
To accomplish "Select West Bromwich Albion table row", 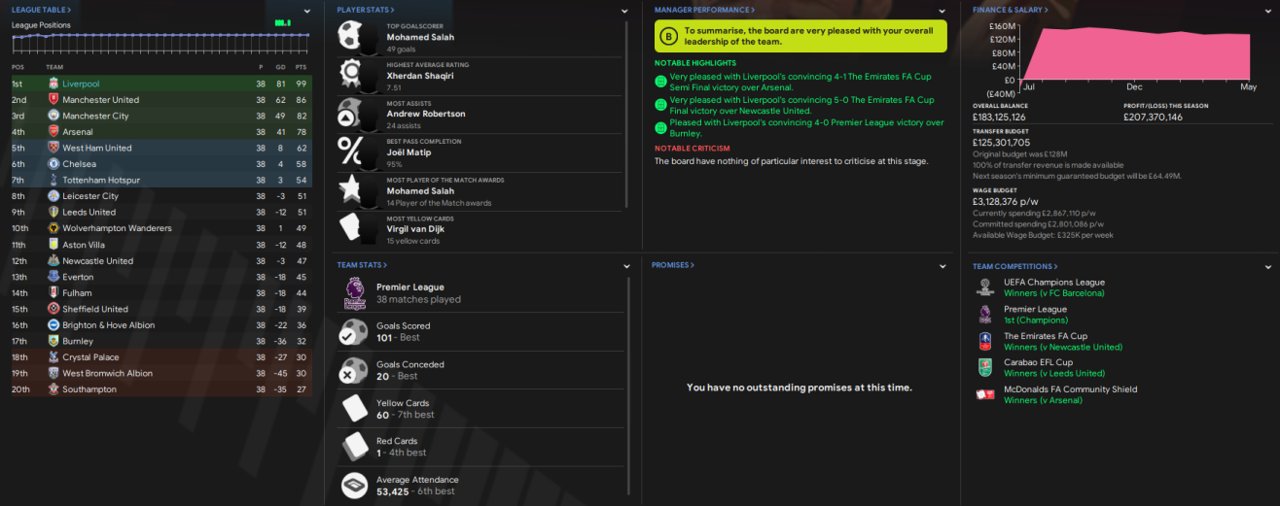I will coord(161,373).
